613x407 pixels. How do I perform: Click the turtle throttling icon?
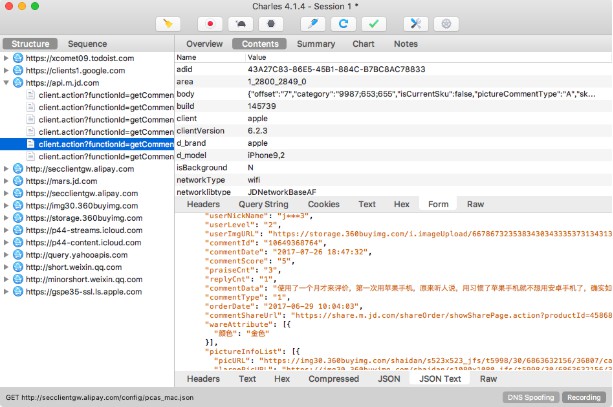tap(240, 24)
